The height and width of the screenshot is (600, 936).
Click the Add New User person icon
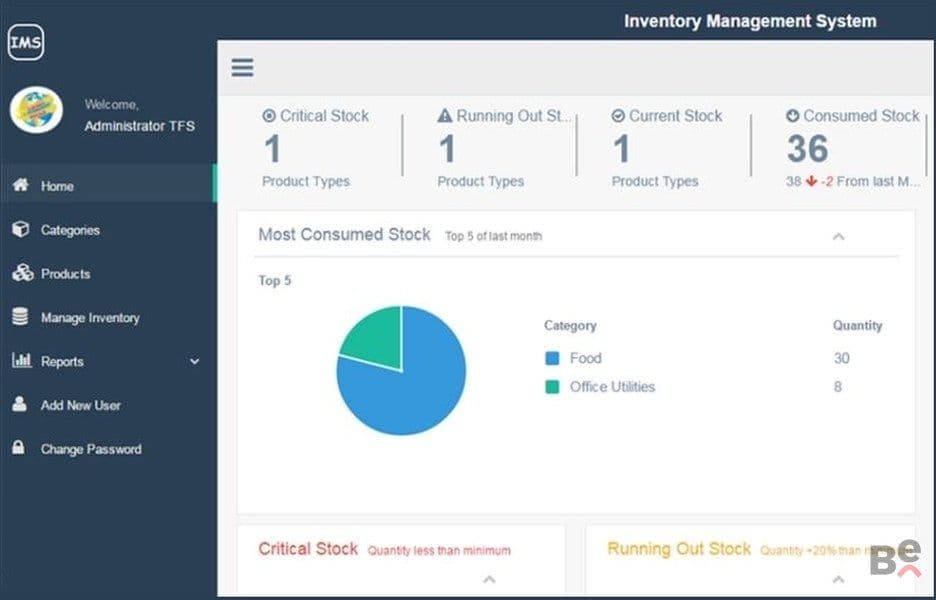pos(20,404)
